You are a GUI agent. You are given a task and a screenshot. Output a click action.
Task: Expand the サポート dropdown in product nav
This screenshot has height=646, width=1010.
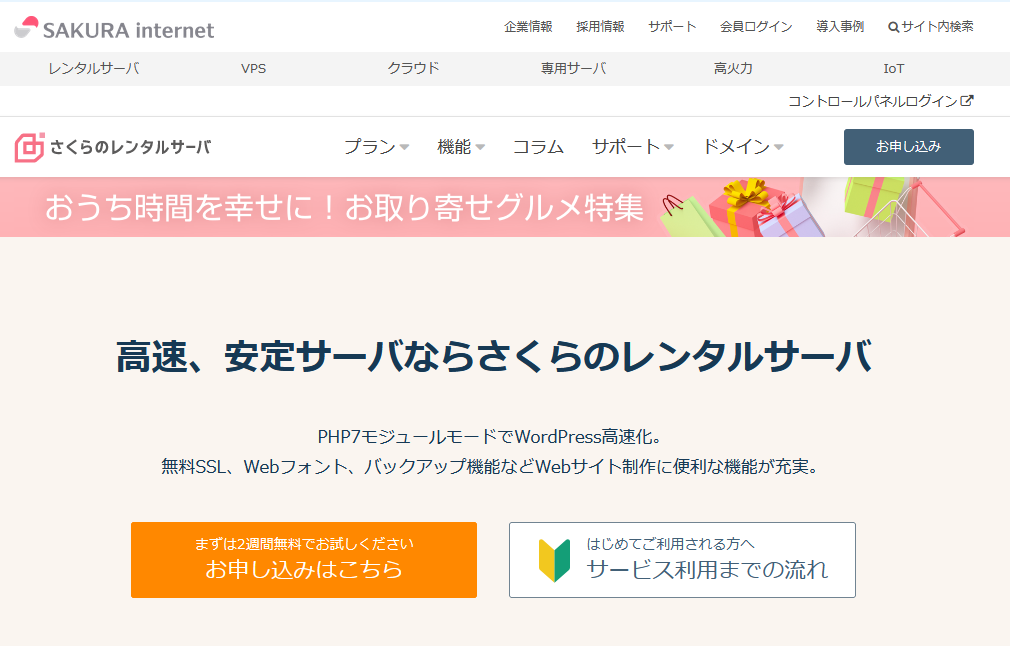click(x=632, y=147)
